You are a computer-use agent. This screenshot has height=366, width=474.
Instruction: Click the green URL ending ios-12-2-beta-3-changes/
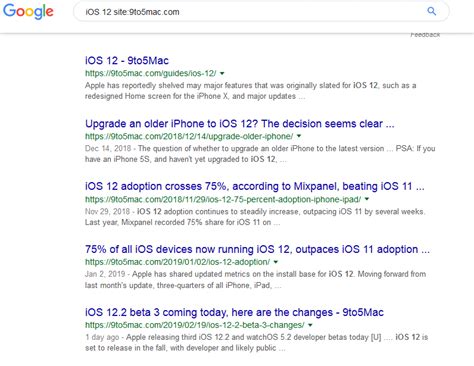pos(195,325)
